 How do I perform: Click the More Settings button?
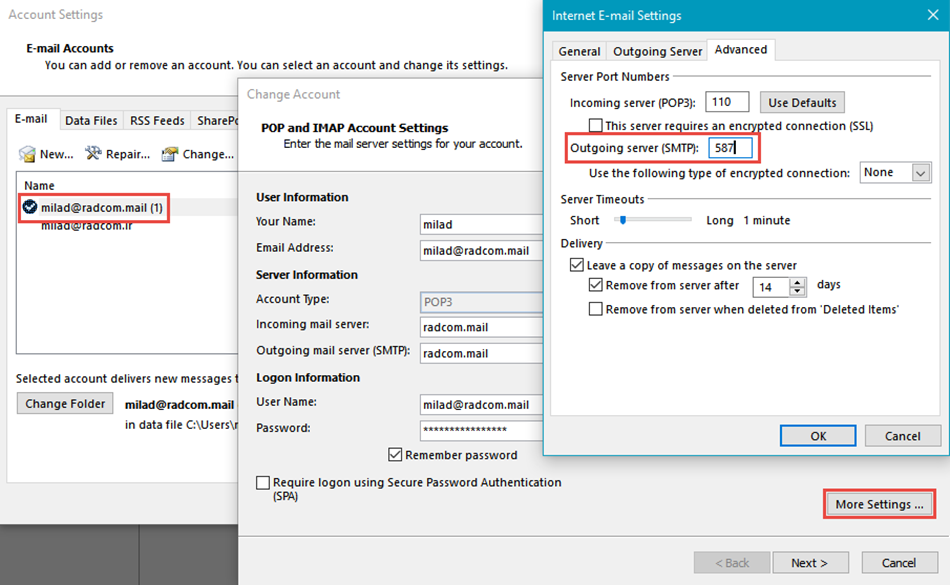(879, 504)
